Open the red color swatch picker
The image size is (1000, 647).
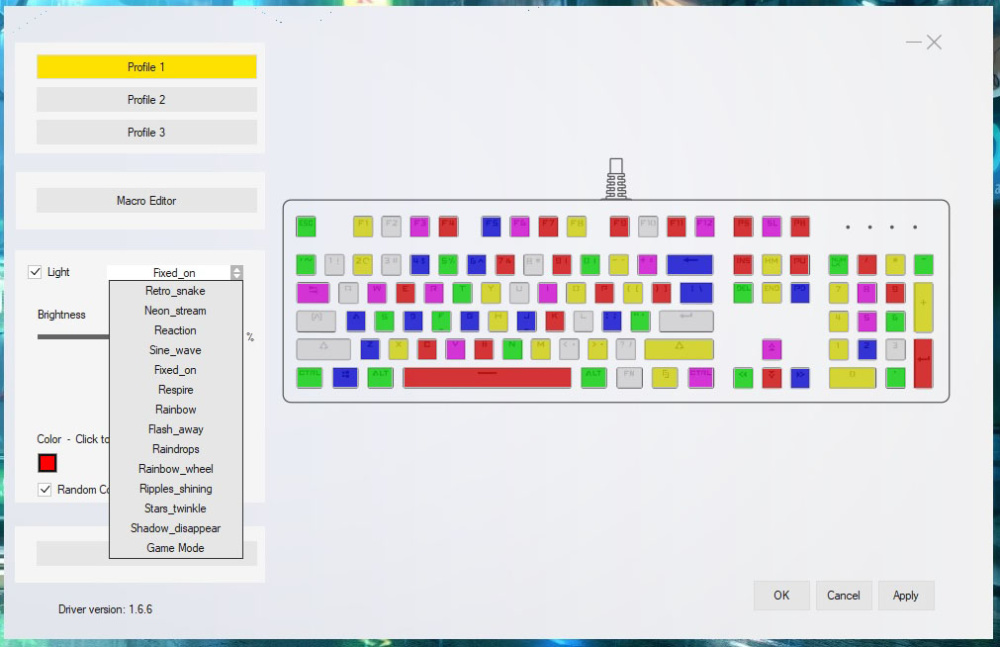[47, 463]
